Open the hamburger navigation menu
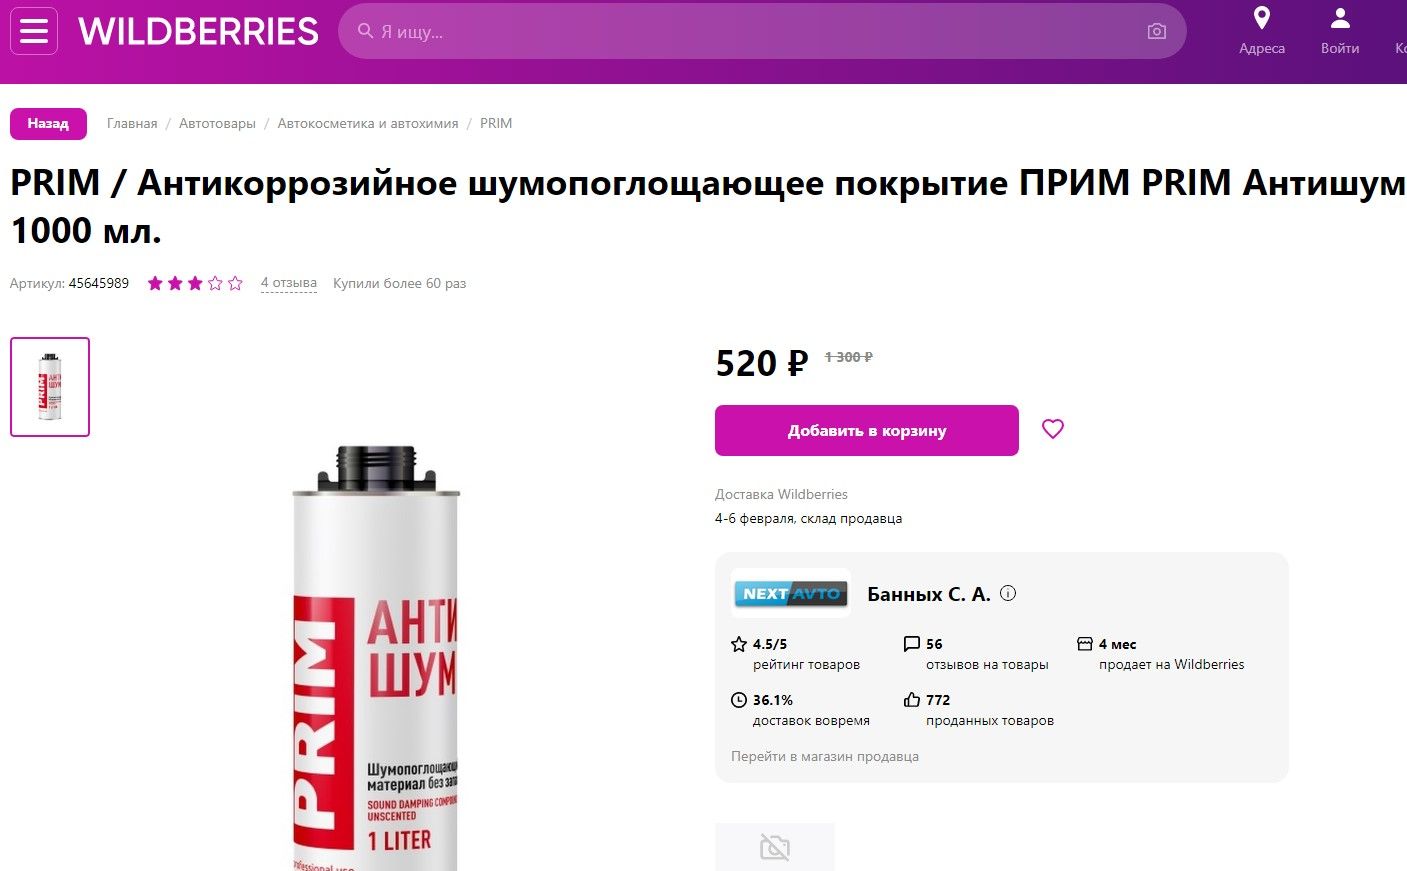Viewport: 1407px width, 871px height. [34, 31]
